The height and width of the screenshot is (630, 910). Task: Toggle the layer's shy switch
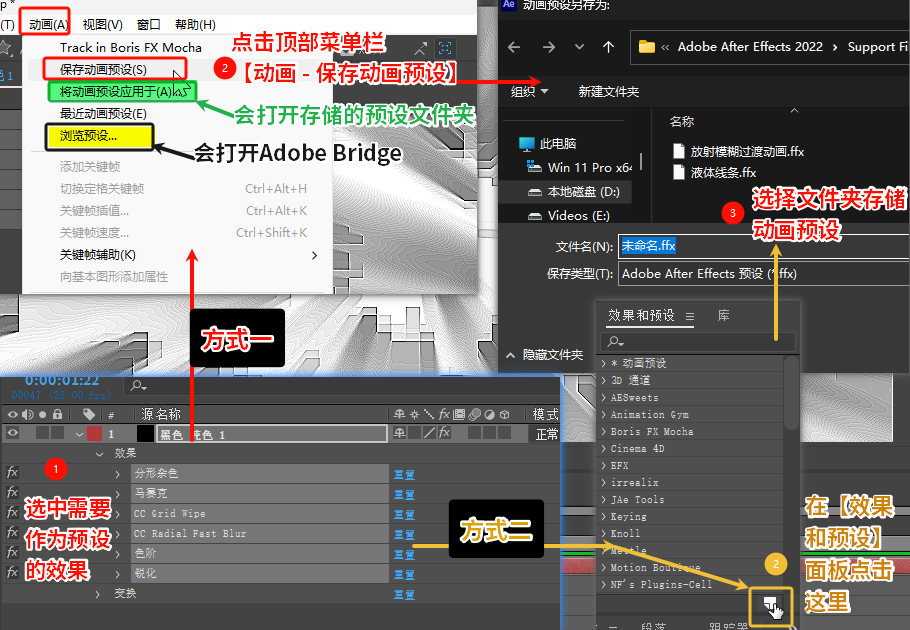[x=399, y=433]
